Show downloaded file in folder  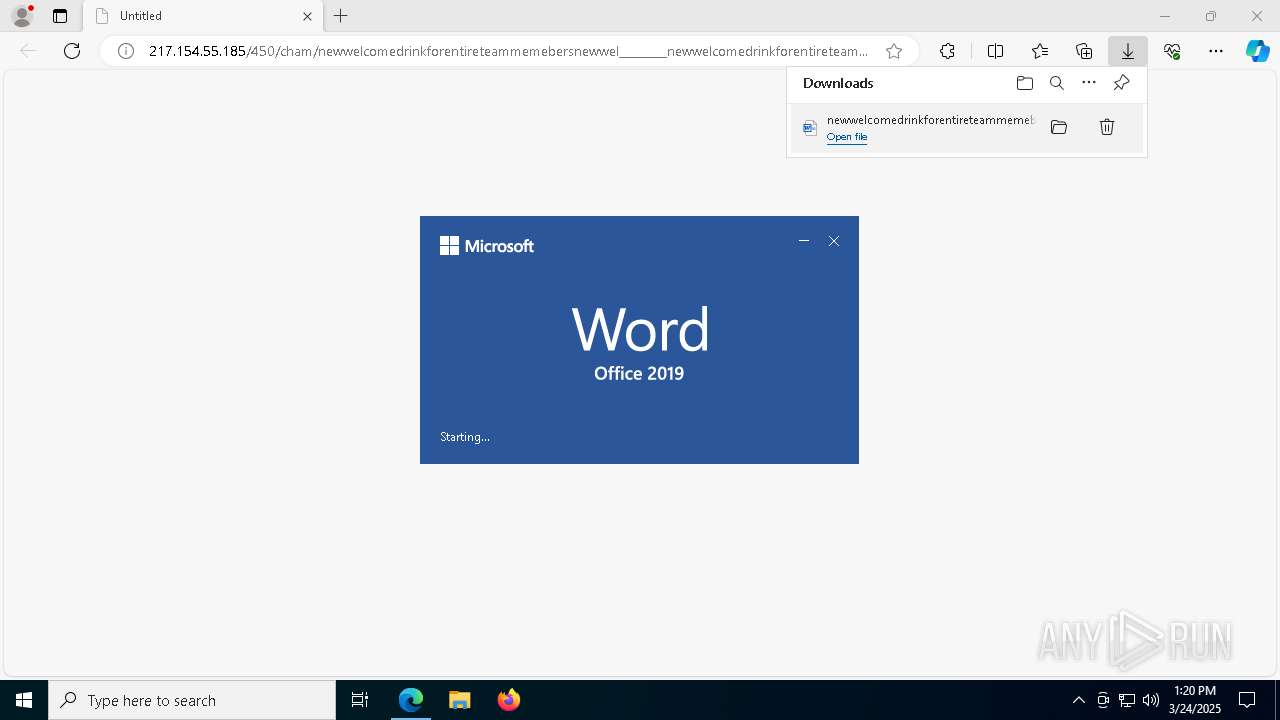click(1059, 127)
